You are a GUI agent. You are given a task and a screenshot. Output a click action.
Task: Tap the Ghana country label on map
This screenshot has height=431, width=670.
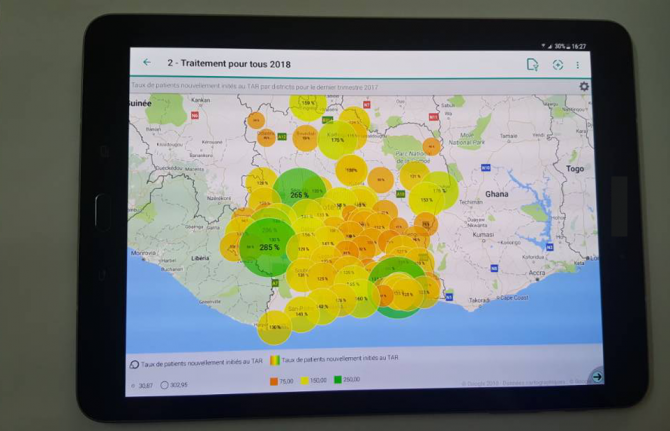496,193
